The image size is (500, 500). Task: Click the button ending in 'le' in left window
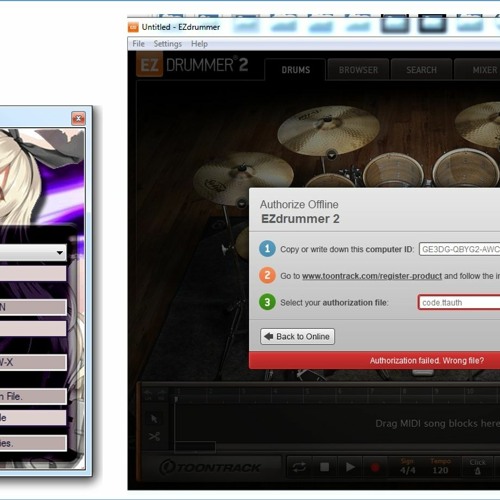pos(33,418)
